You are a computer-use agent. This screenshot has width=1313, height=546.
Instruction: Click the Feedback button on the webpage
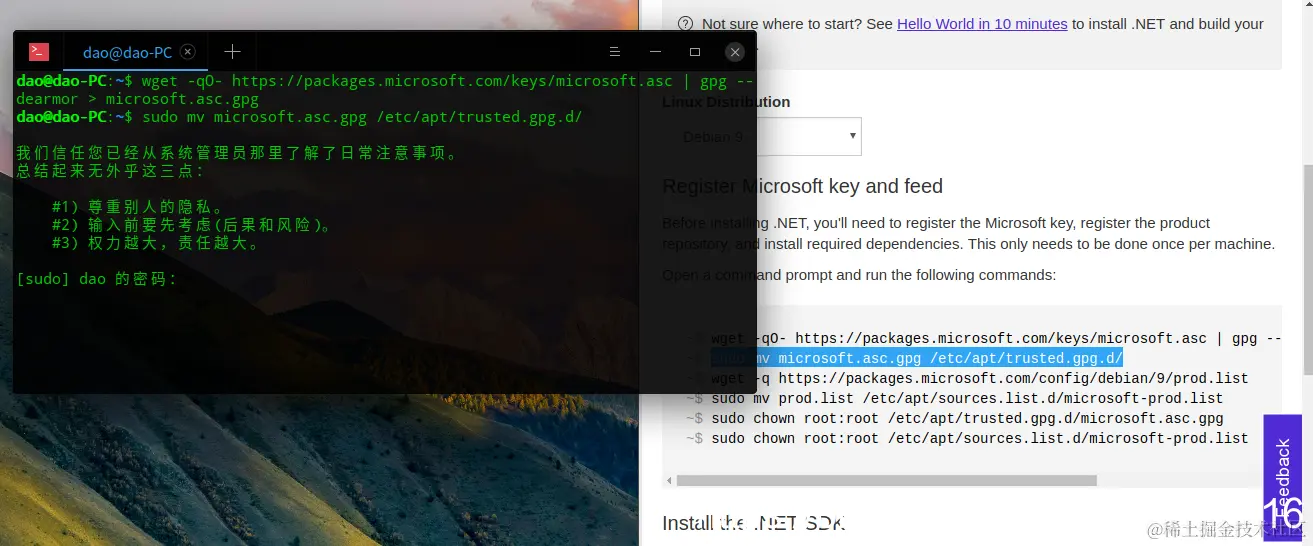tap(1283, 478)
